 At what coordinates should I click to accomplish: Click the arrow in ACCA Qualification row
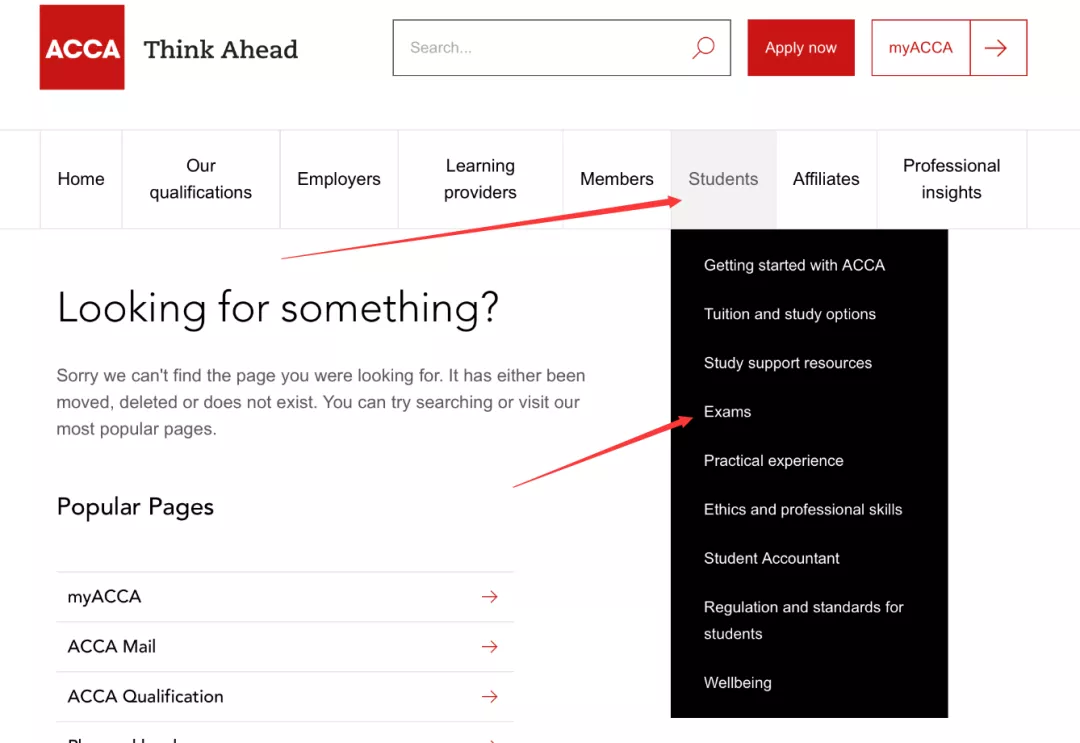(490, 696)
